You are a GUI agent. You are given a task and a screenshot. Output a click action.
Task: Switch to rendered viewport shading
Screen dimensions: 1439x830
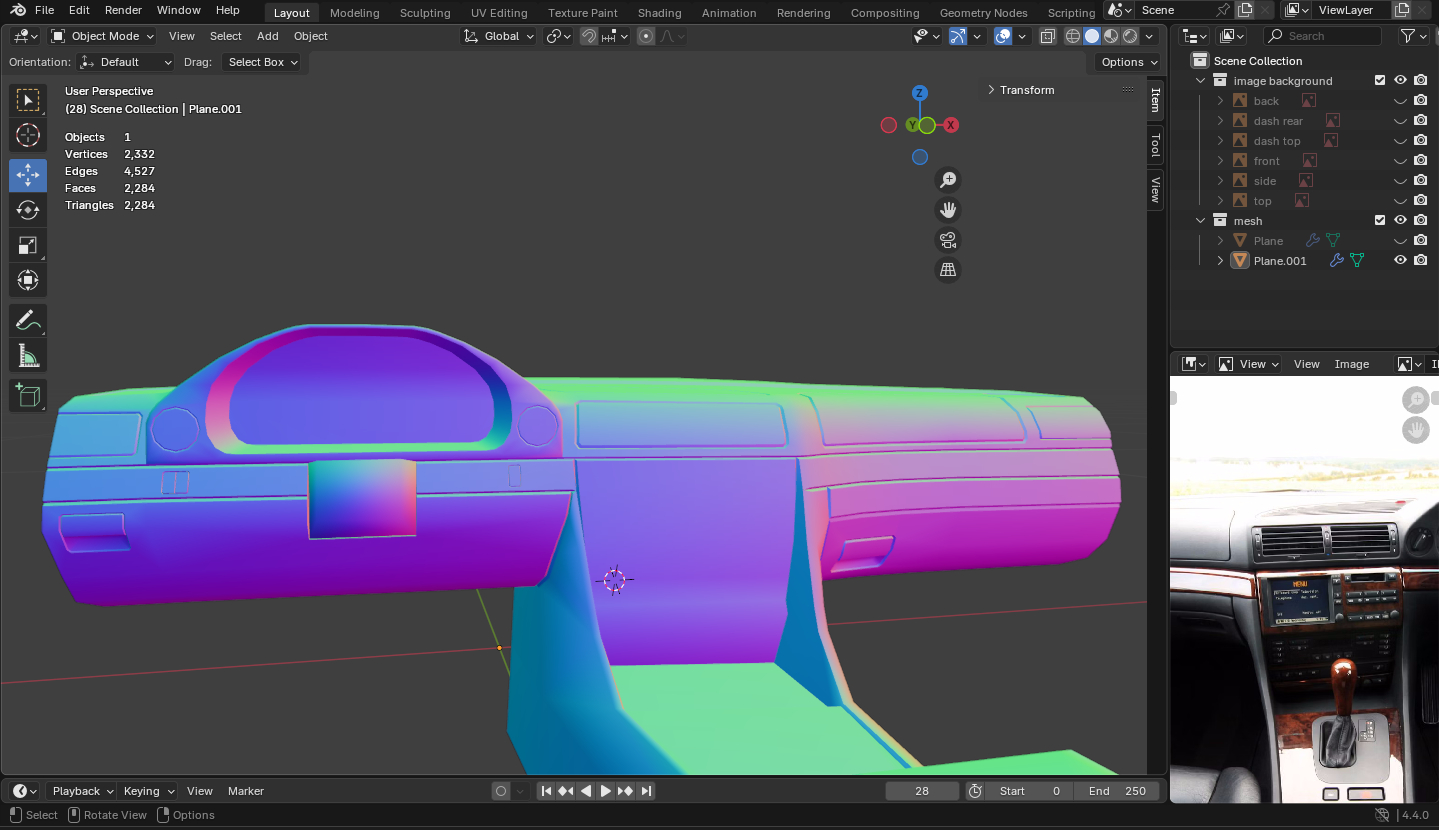(x=1130, y=36)
